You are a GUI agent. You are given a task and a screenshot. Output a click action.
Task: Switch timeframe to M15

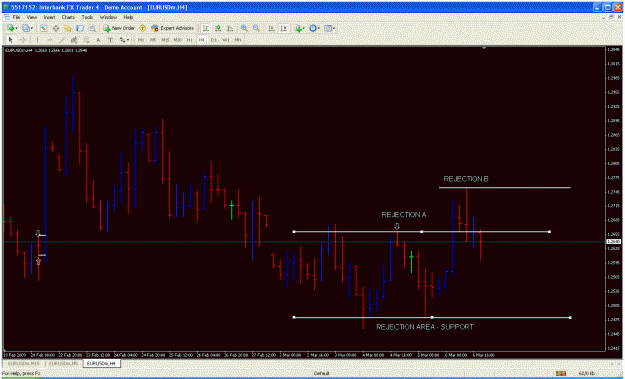pos(165,40)
